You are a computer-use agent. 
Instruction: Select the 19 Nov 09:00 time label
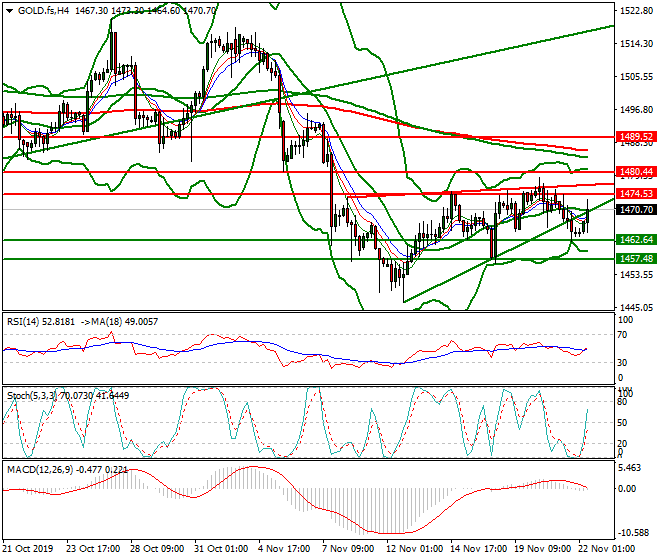[543, 549]
